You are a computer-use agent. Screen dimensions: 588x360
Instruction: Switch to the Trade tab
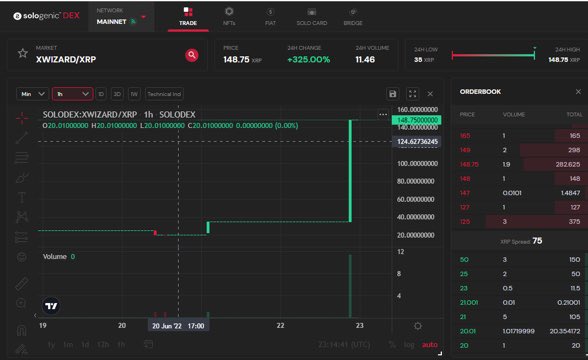coord(188,16)
